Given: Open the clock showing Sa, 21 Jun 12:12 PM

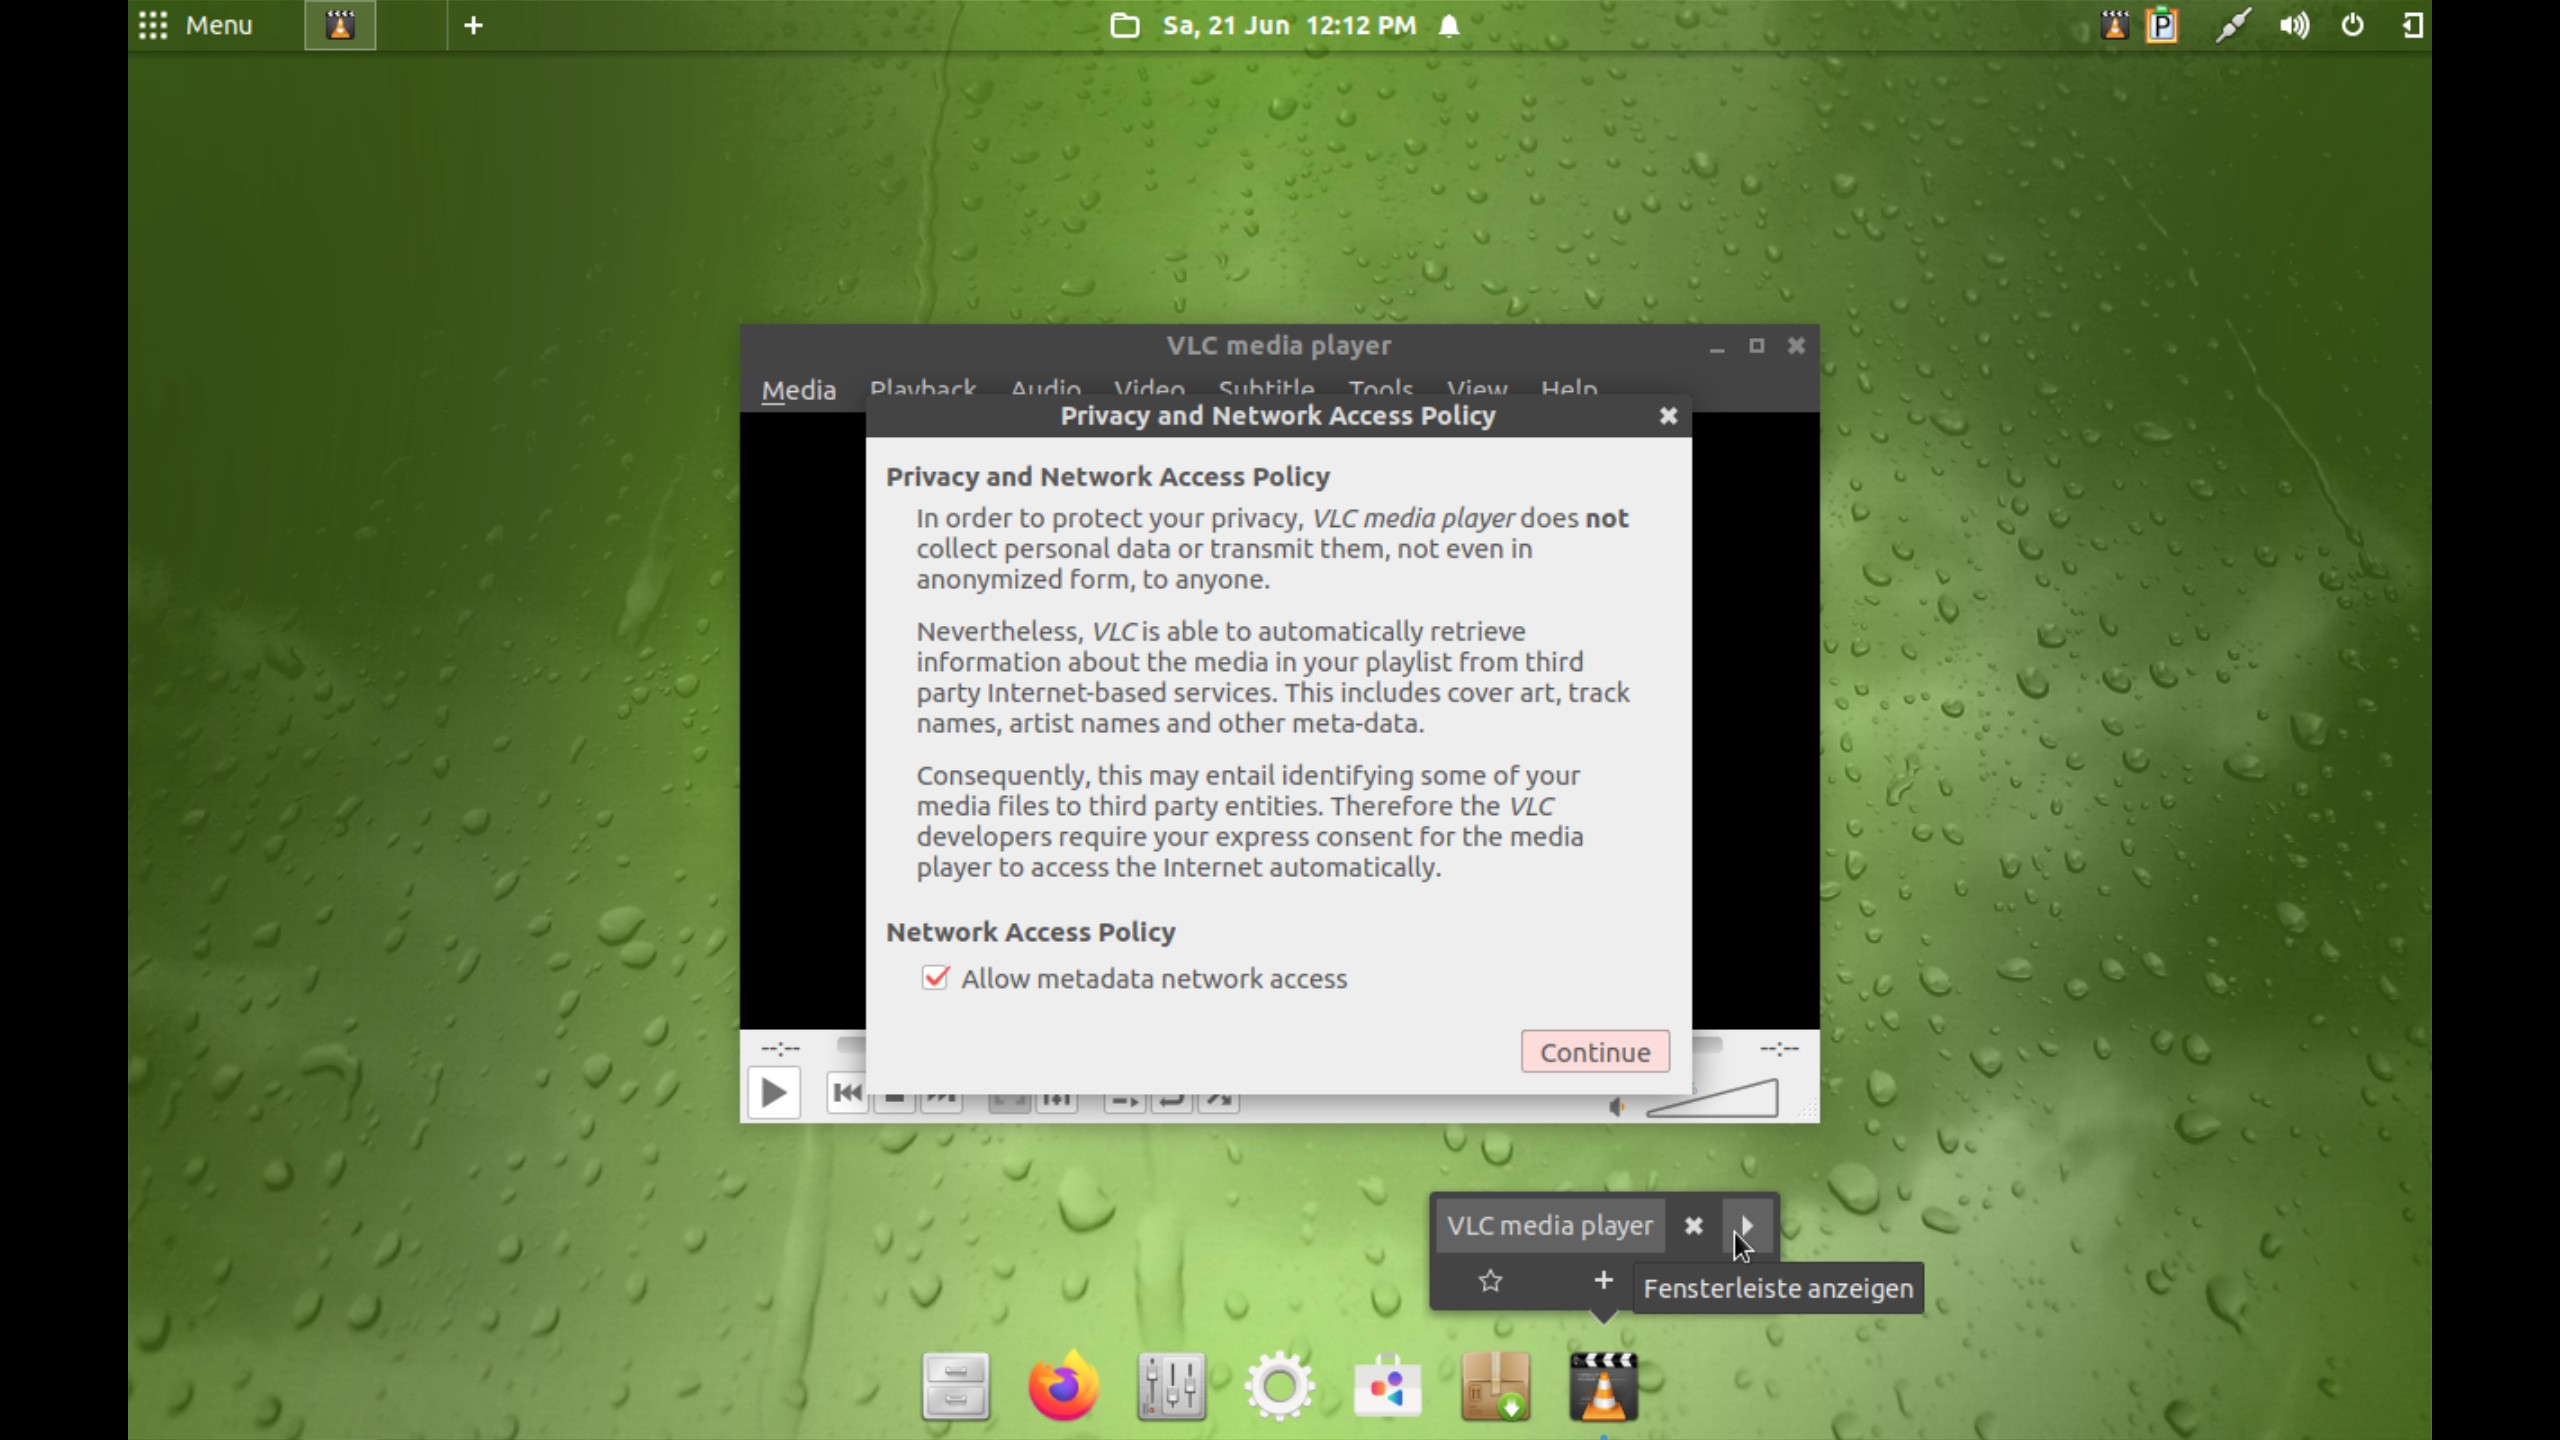Looking at the screenshot, I should [x=1289, y=25].
